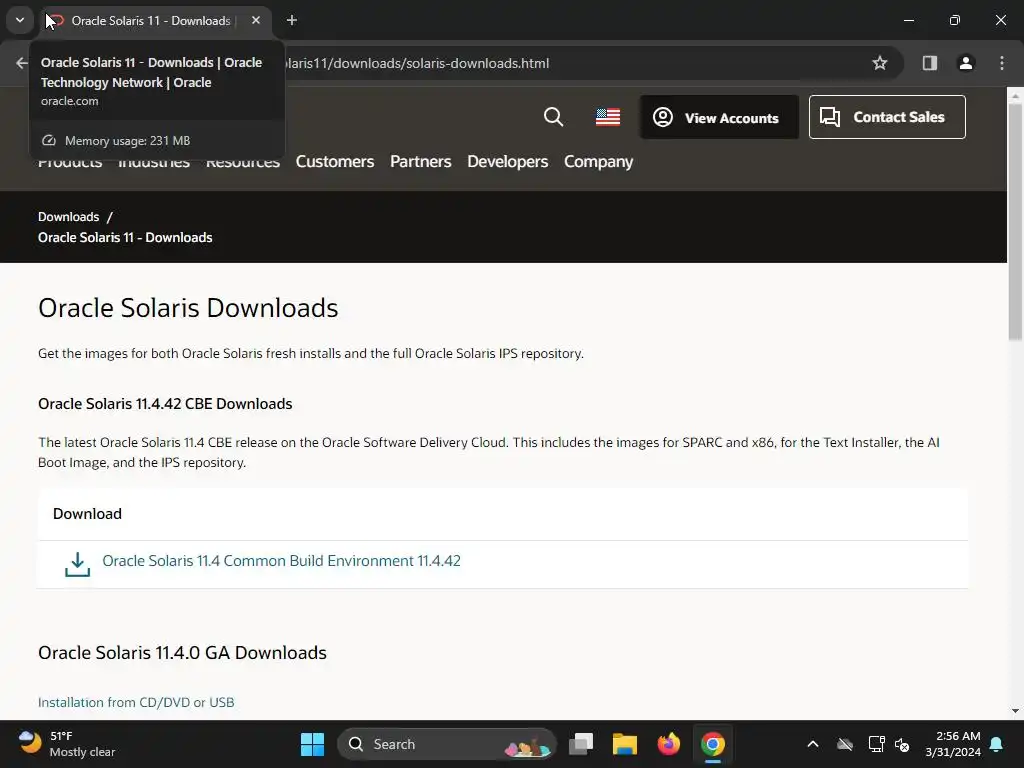Open the Windows Start menu
Image resolution: width=1024 pixels, height=768 pixels.
pos(312,744)
